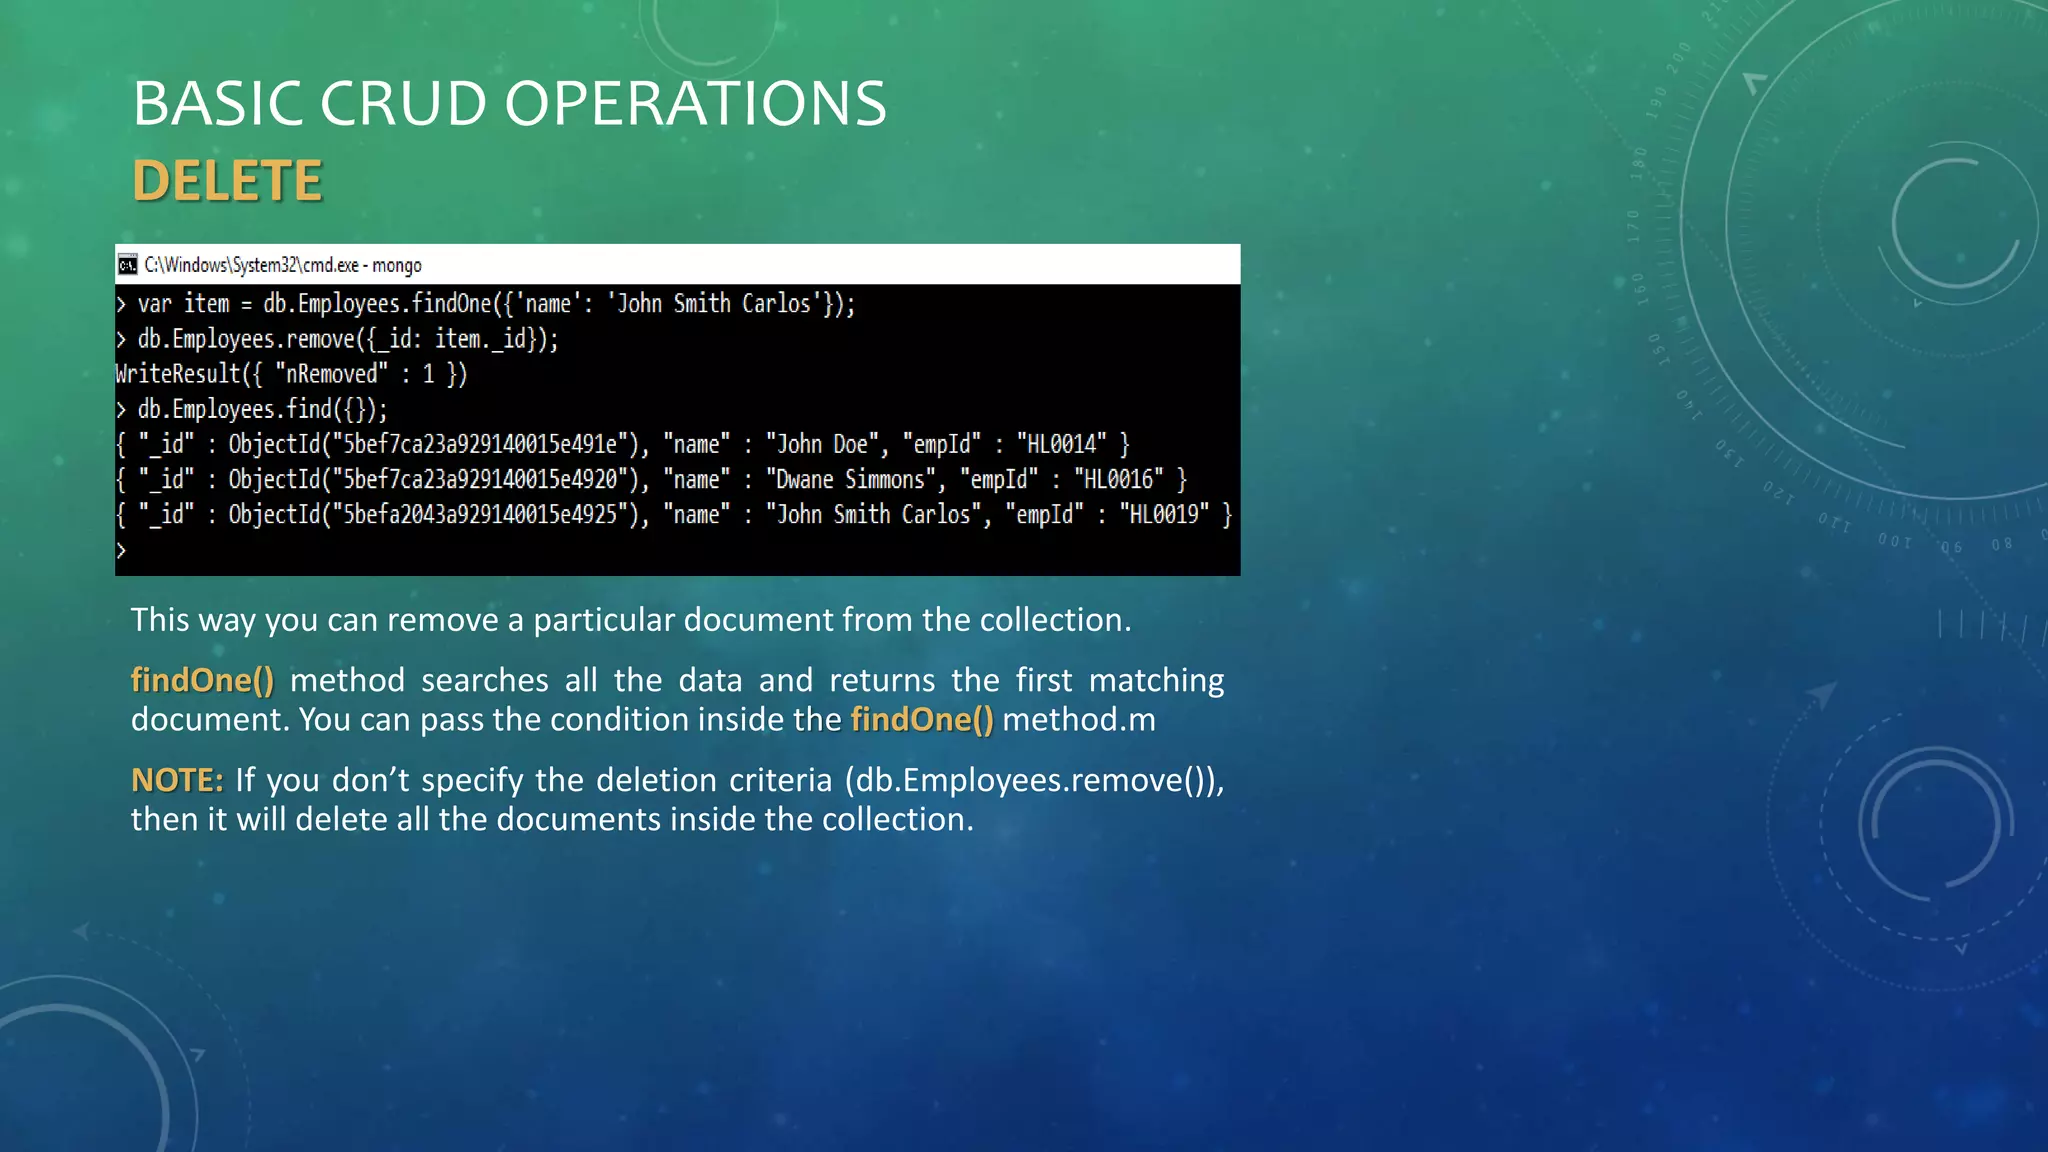Select the BASIC CRUD OPERATIONS heading

click(509, 103)
